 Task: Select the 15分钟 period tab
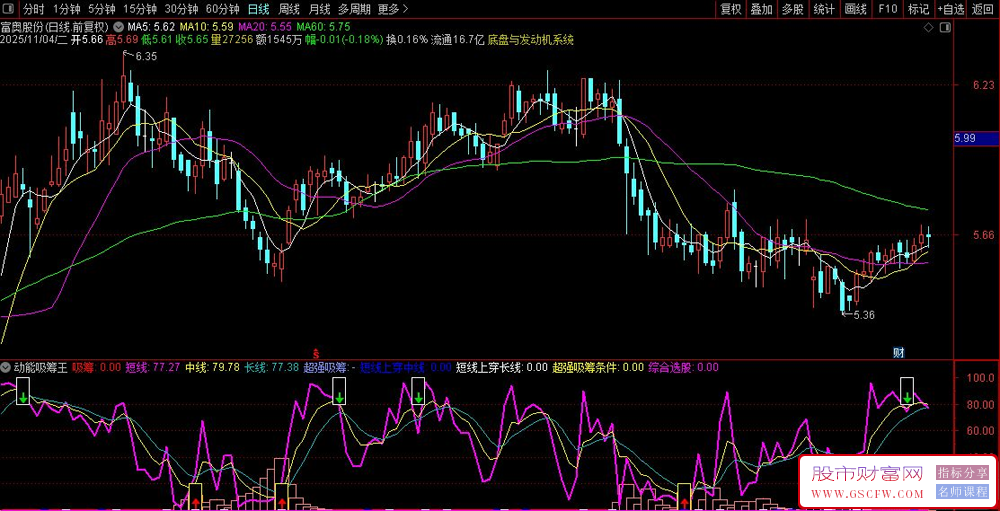[140, 9]
